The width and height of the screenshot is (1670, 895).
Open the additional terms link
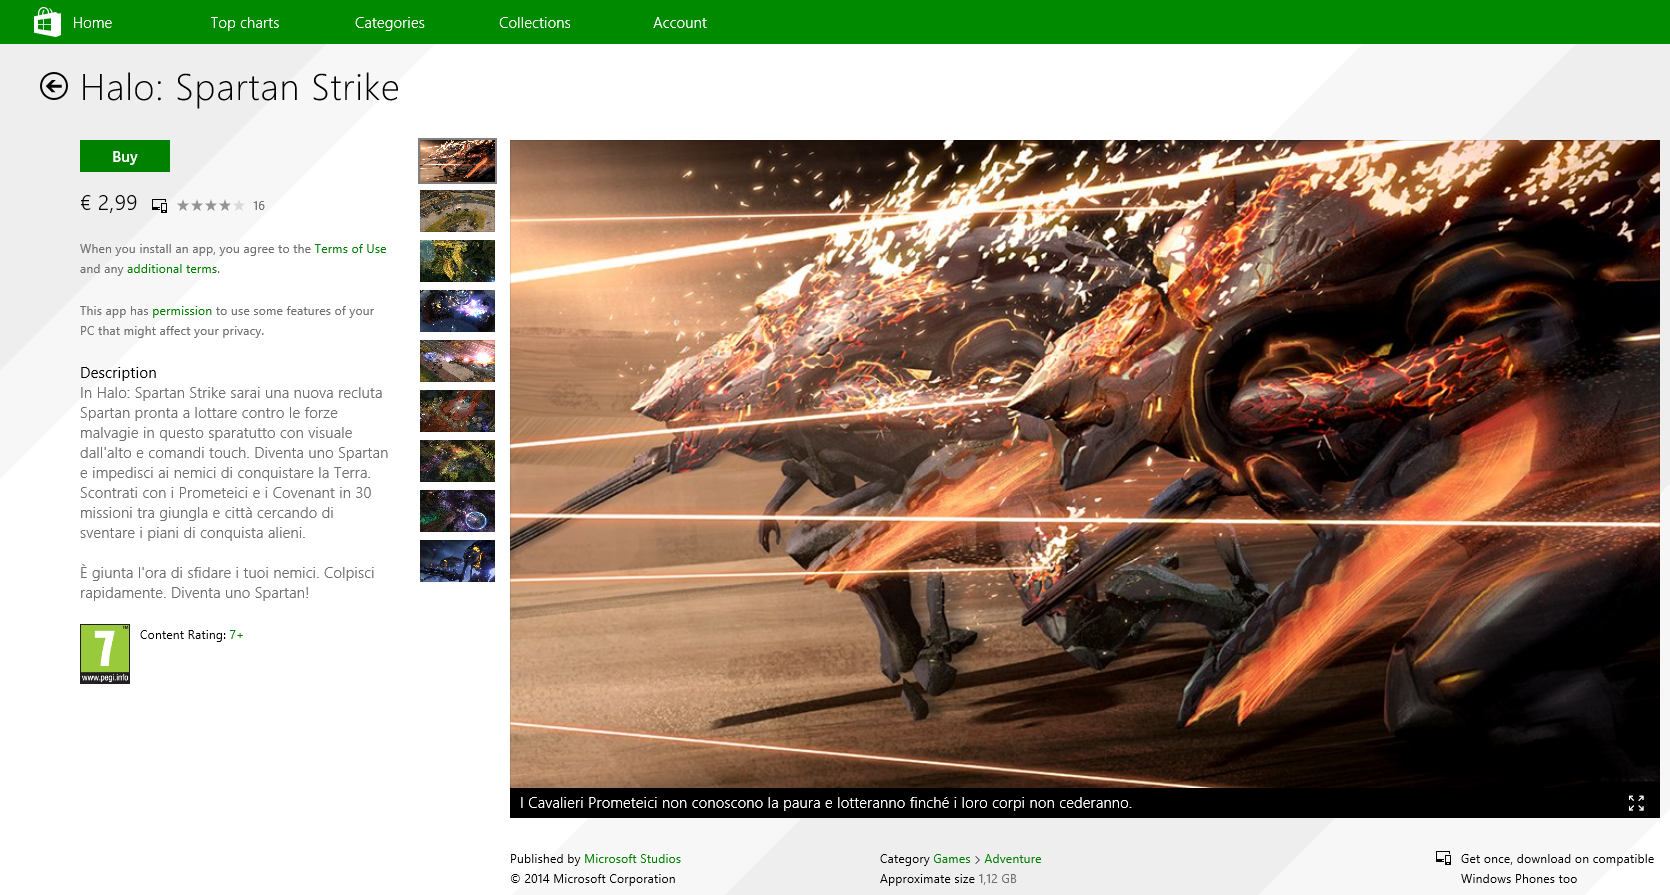pos(173,269)
